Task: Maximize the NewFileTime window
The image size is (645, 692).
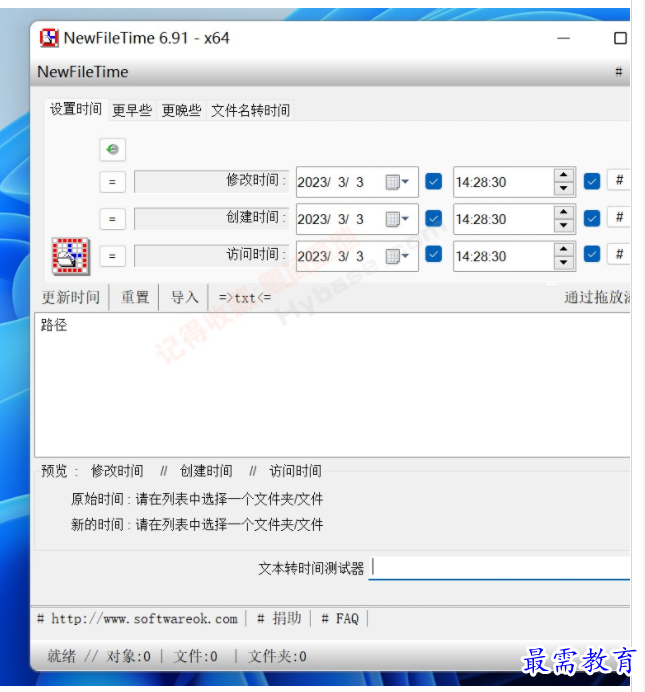Action: 620,38
